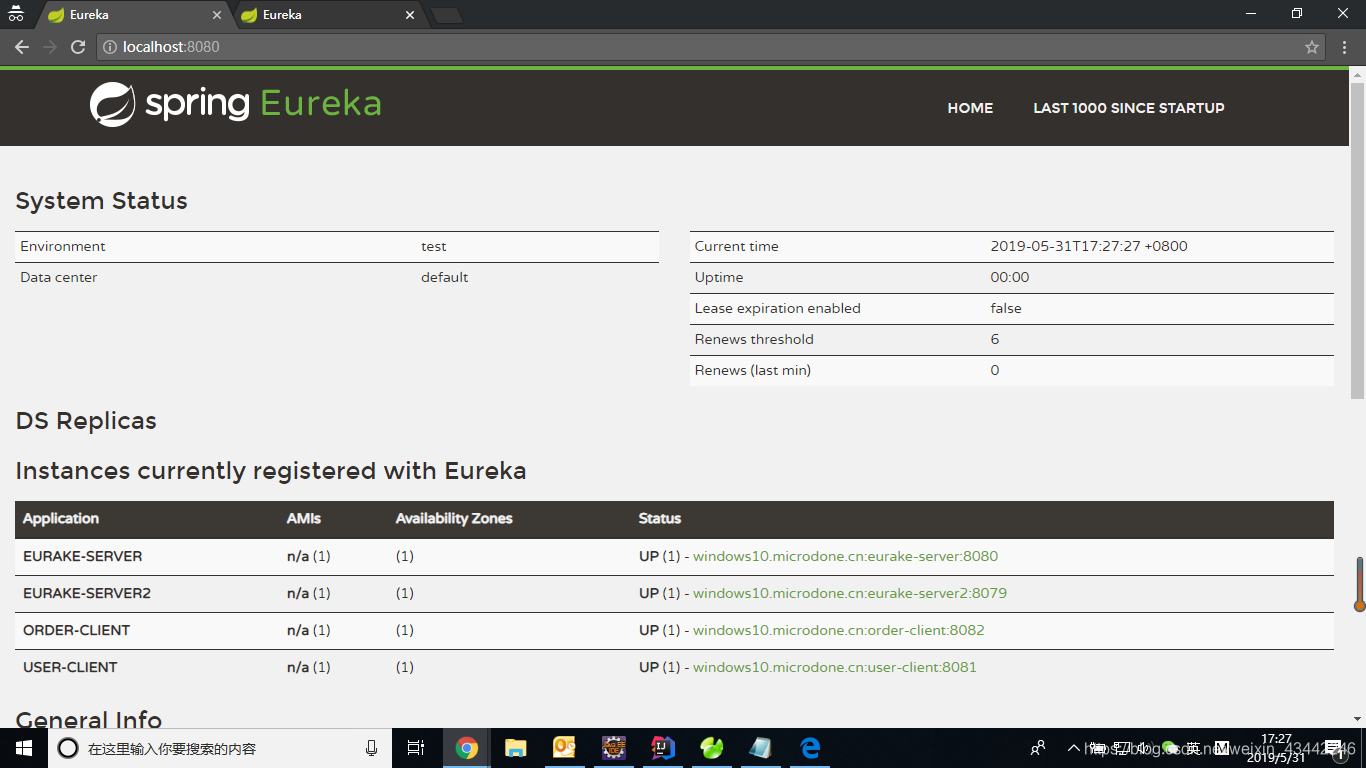Open the taskbar clock showing 17:27
The width and height of the screenshot is (1366, 768).
1276,748
